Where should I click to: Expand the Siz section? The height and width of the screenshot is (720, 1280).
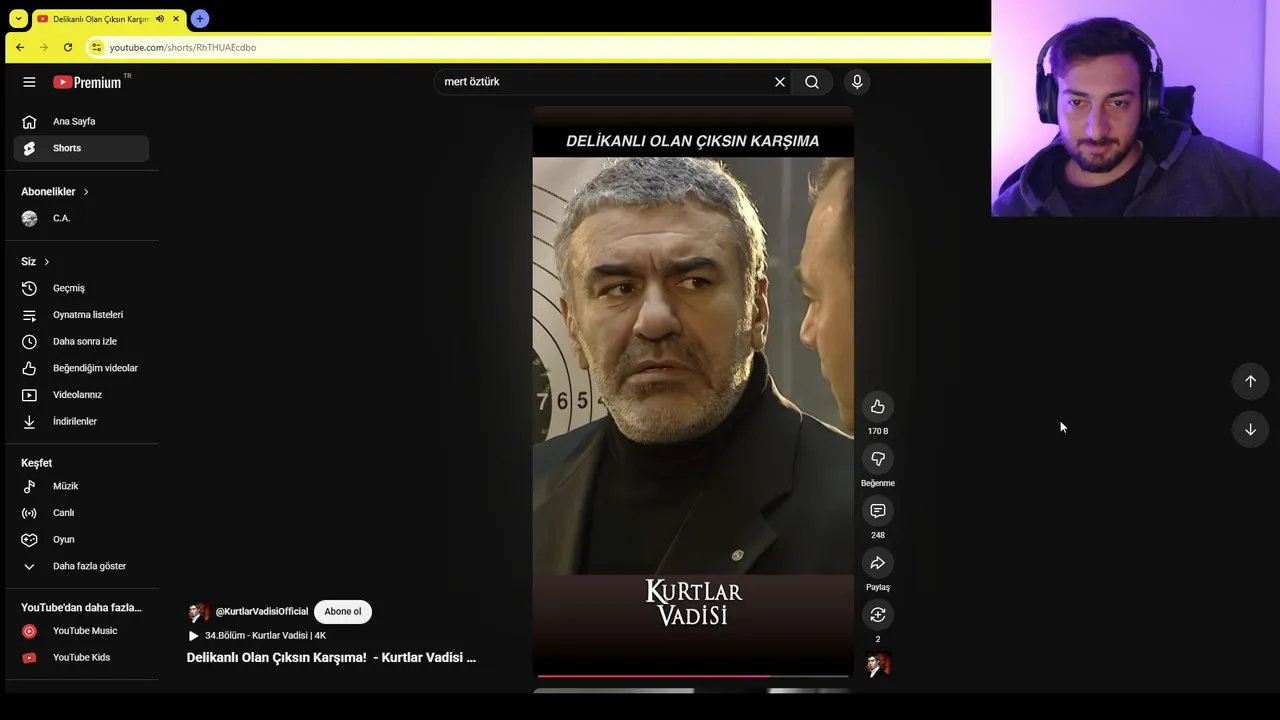pyautogui.click(x=35, y=261)
